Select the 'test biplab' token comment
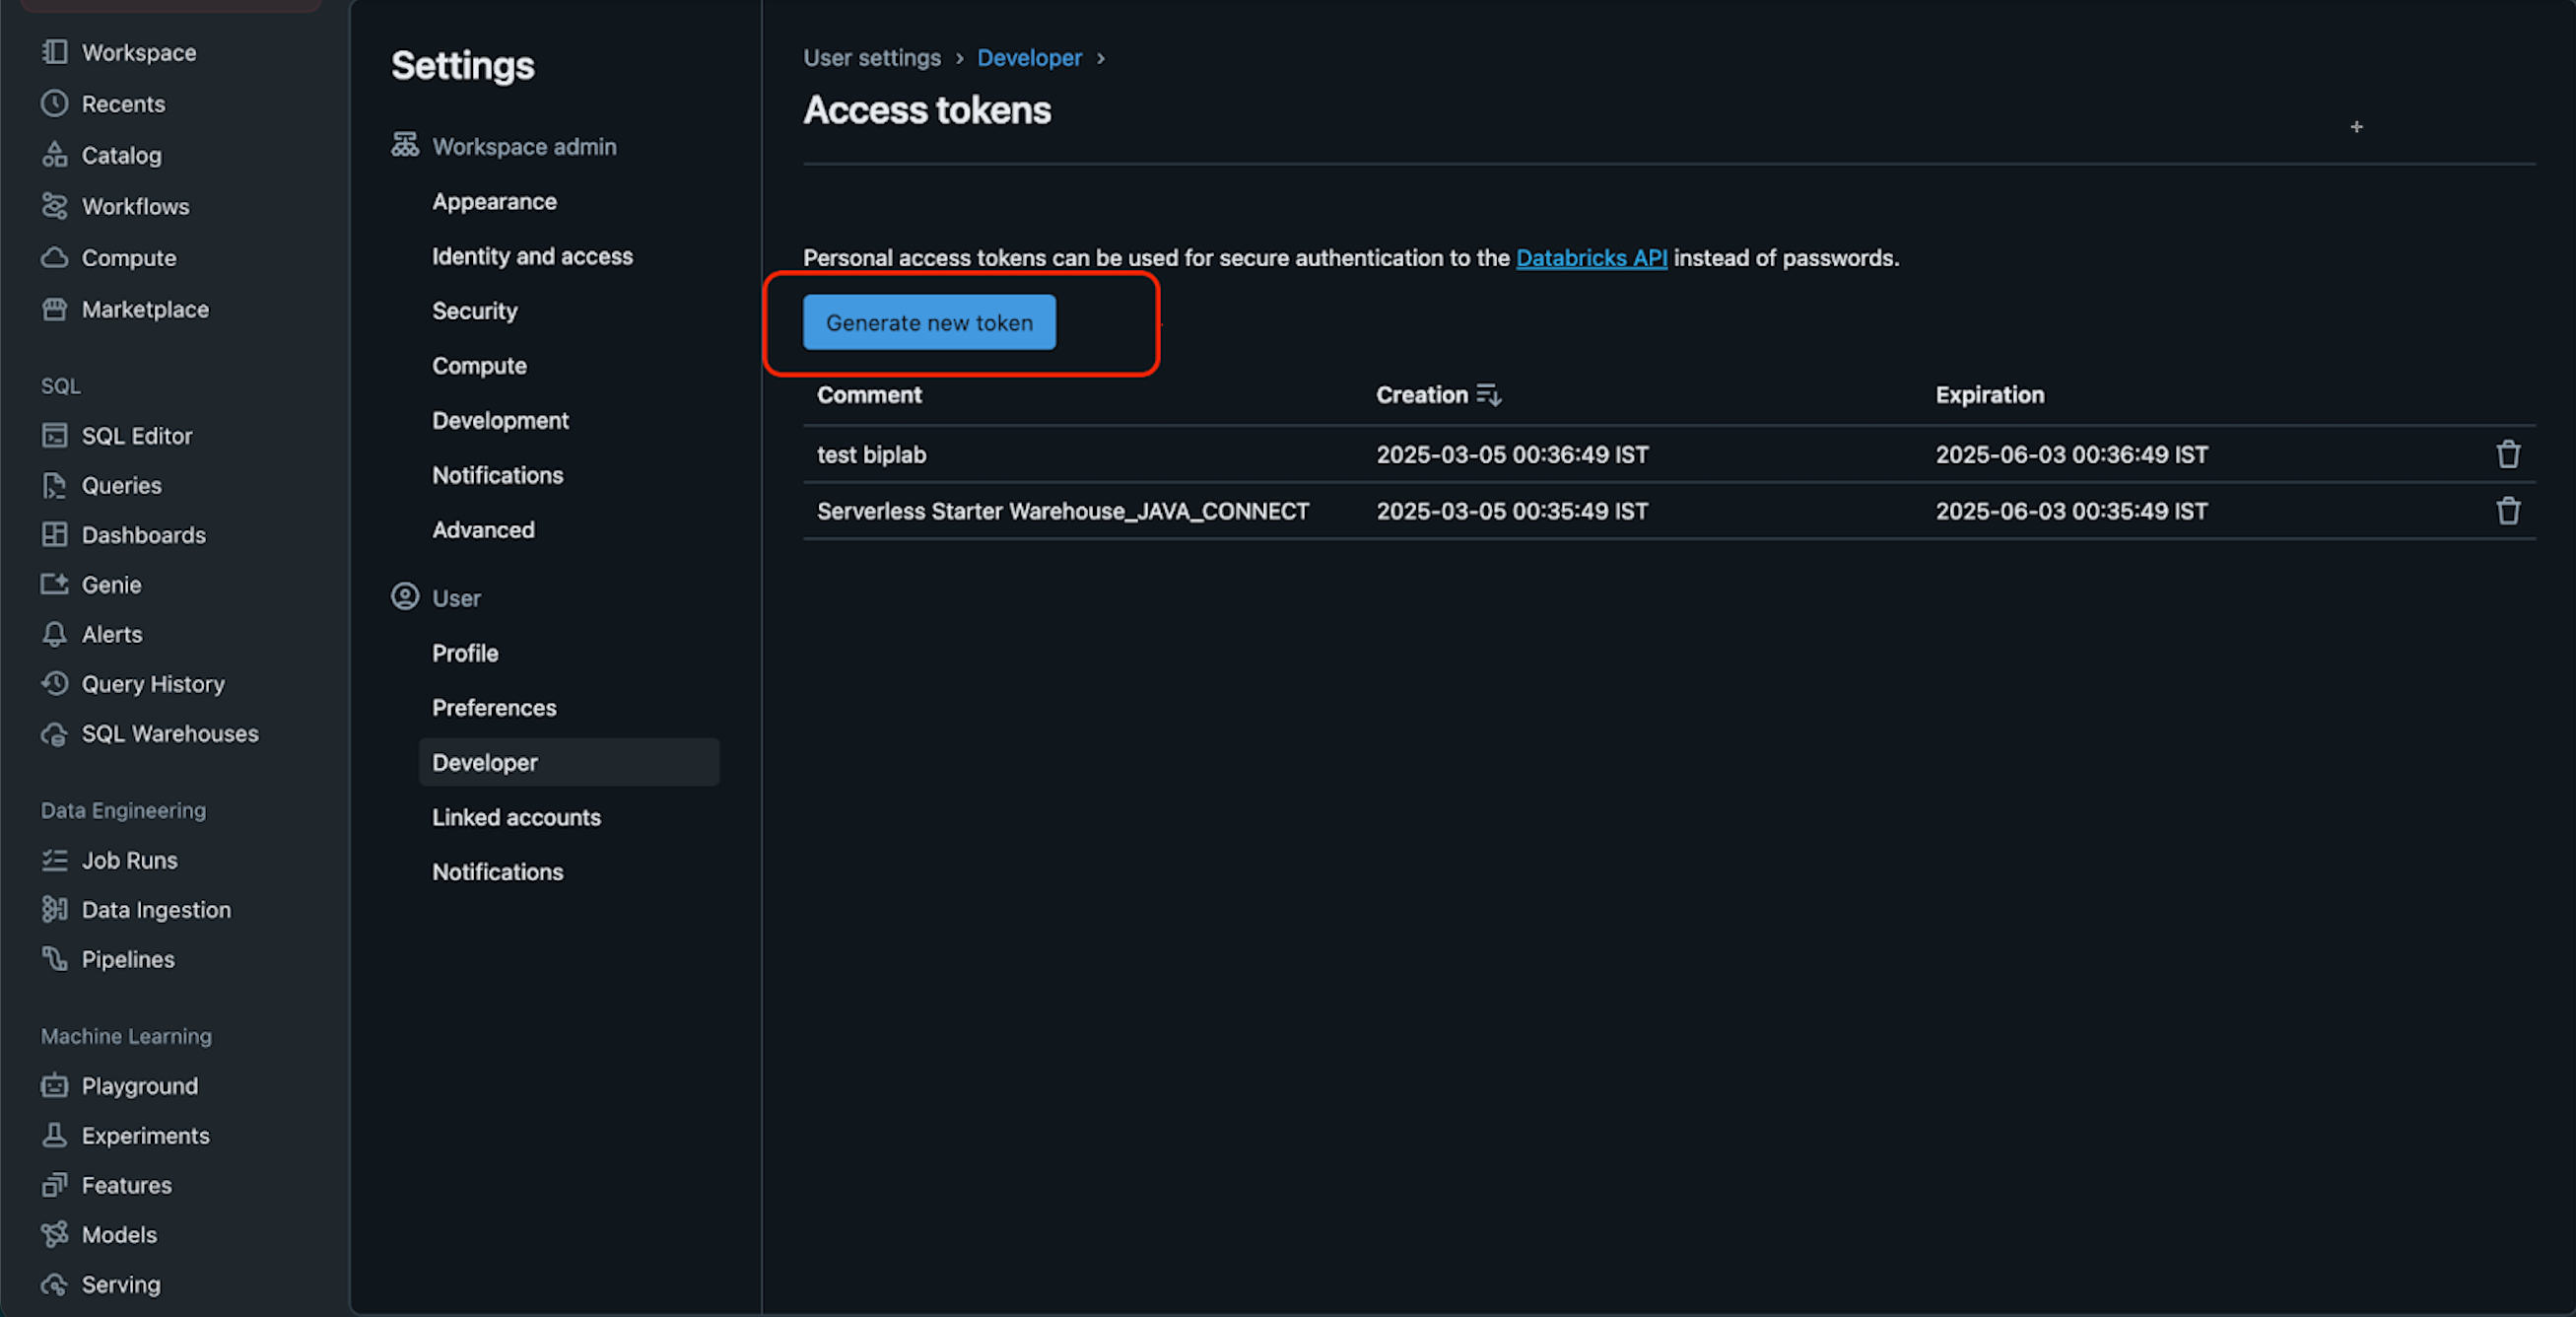Image resolution: width=2576 pixels, height=1317 pixels. [x=871, y=454]
